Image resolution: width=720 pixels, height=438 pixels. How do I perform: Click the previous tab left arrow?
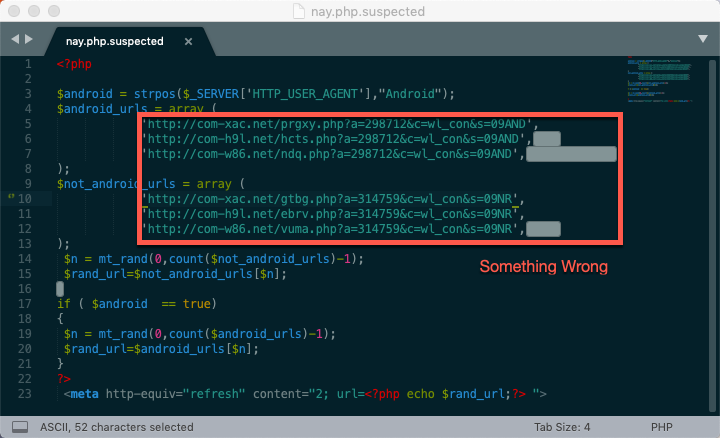[x=15, y=39]
